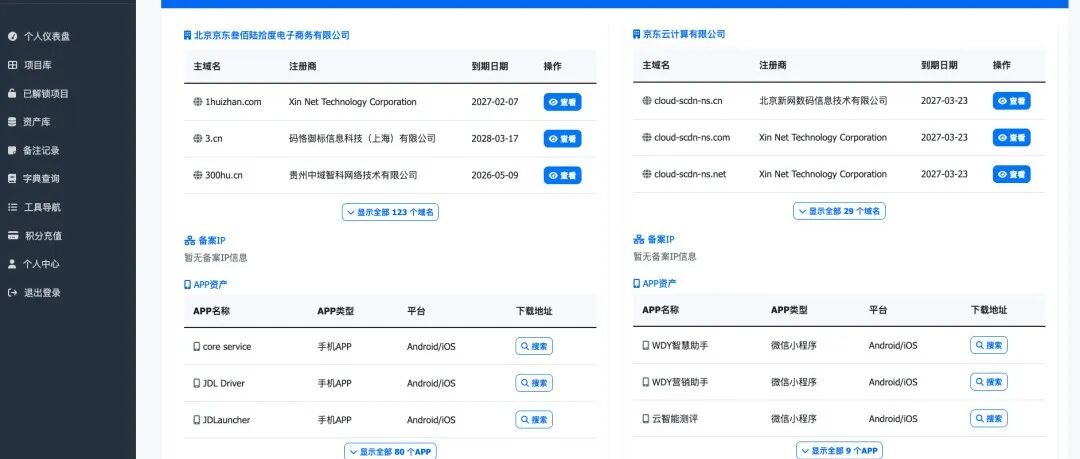1080x459 pixels.
Task: Click registrar 贵州中域智科网络技术有限公司
Action: pyautogui.click(x=353, y=175)
